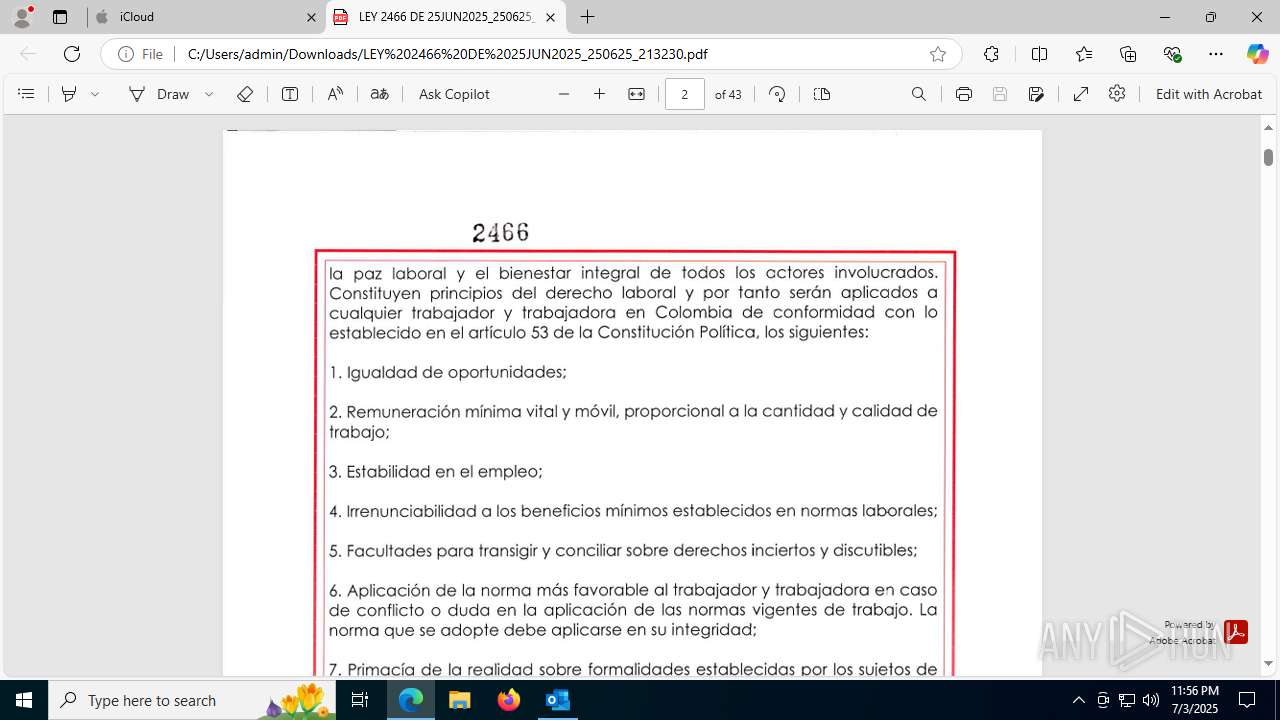Open the PDF contents sidebar icon
Viewport: 1280px width, 720px height.
tap(26, 94)
